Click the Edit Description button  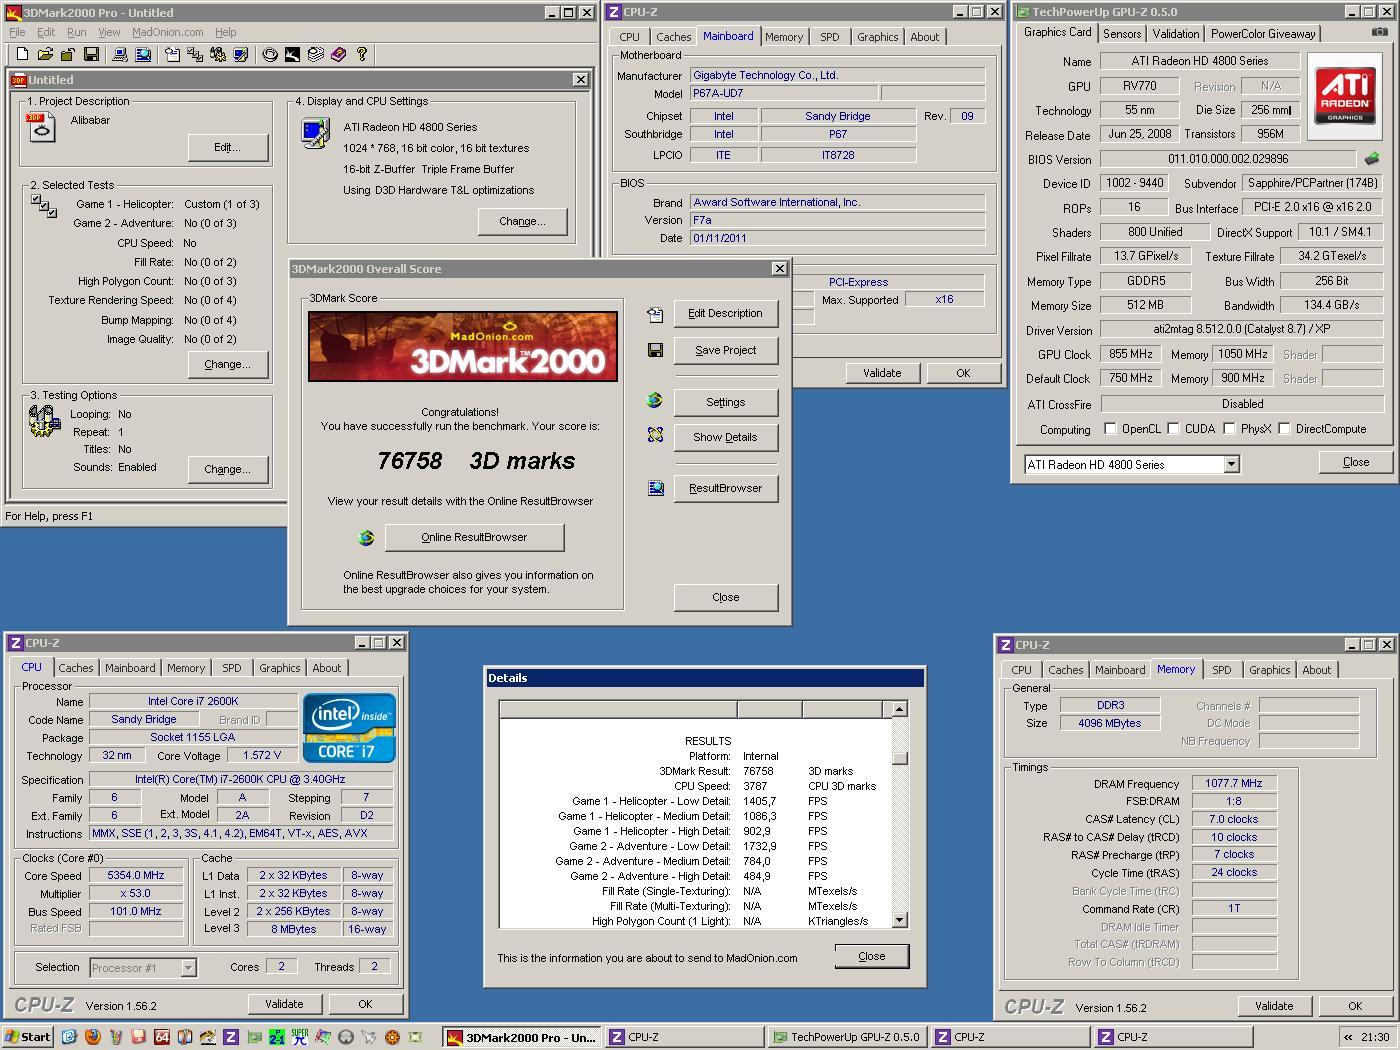[725, 313]
